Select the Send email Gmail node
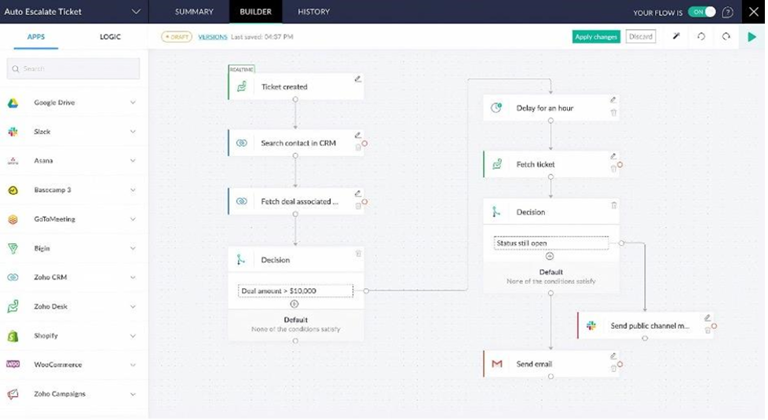The image size is (768, 420). [551, 364]
